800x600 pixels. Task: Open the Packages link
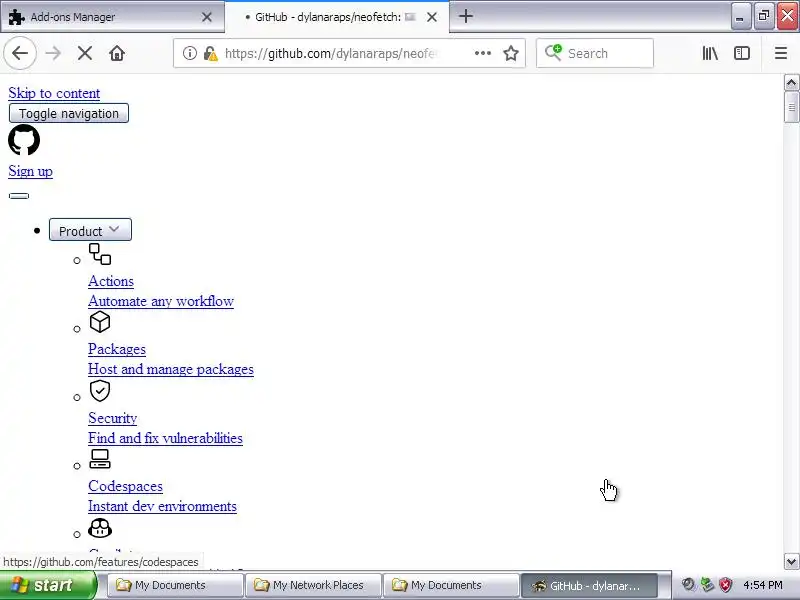pyautogui.click(x=117, y=349)
